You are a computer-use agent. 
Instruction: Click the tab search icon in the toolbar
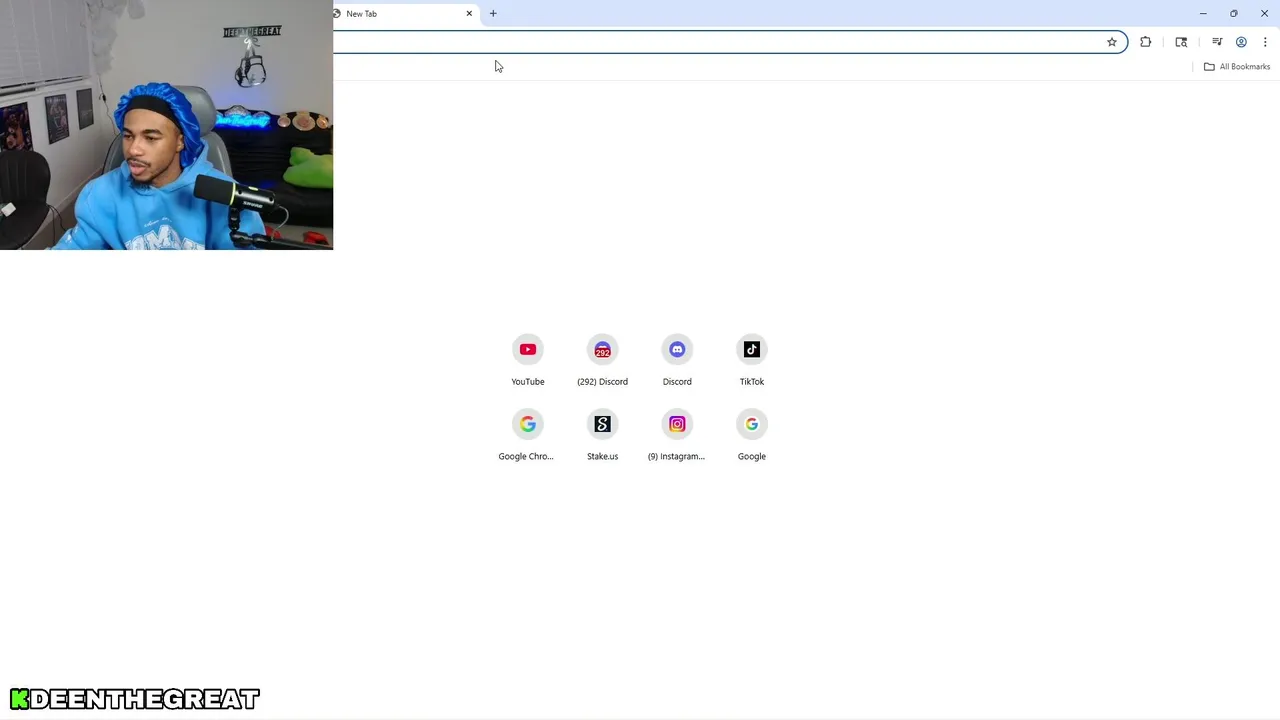(1181, 42)
